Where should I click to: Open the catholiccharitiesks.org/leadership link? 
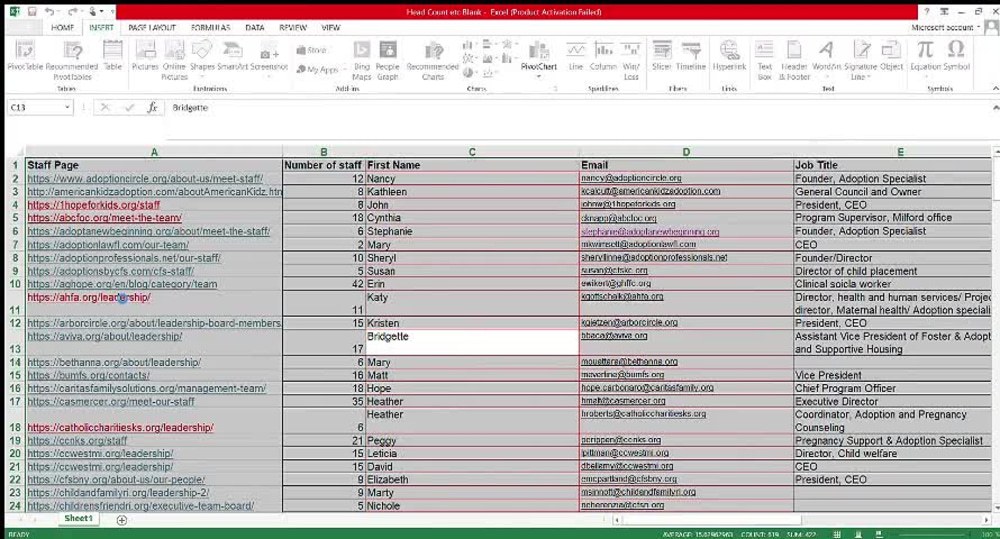[x=120, y=428]
